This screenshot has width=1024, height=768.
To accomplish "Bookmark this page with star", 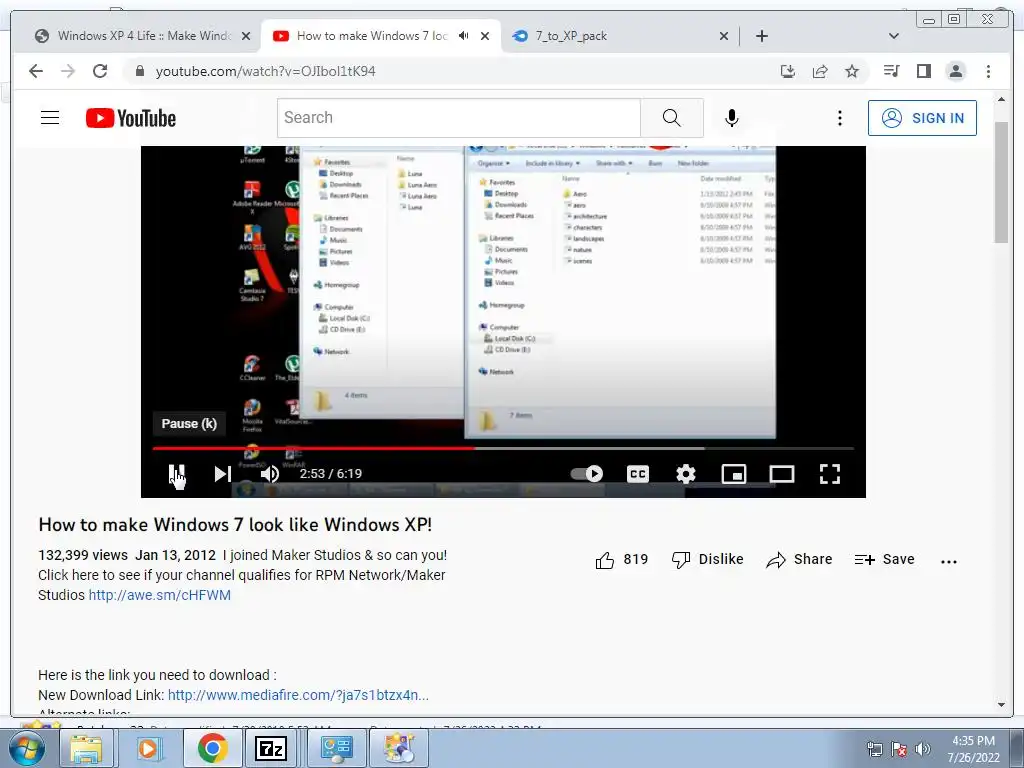I will coord(852,71).
